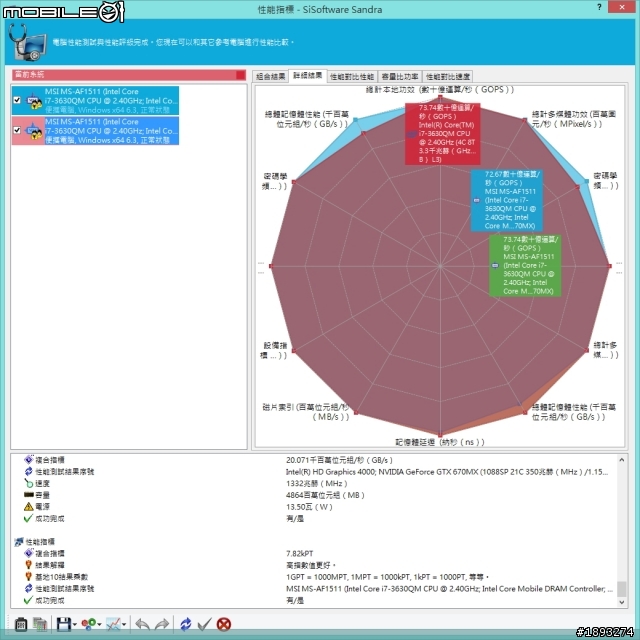Click the blue refresh arrows icon

(x=186, y=624)
